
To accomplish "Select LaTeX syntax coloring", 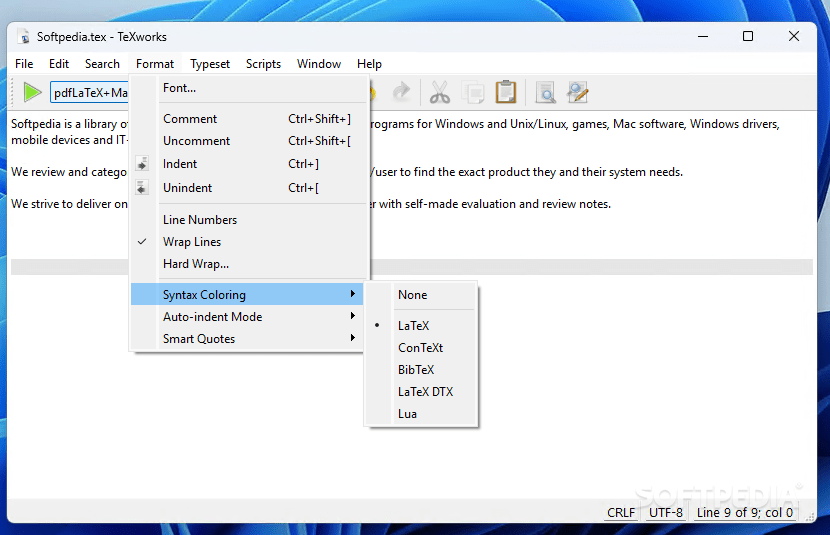I will 421,325.
